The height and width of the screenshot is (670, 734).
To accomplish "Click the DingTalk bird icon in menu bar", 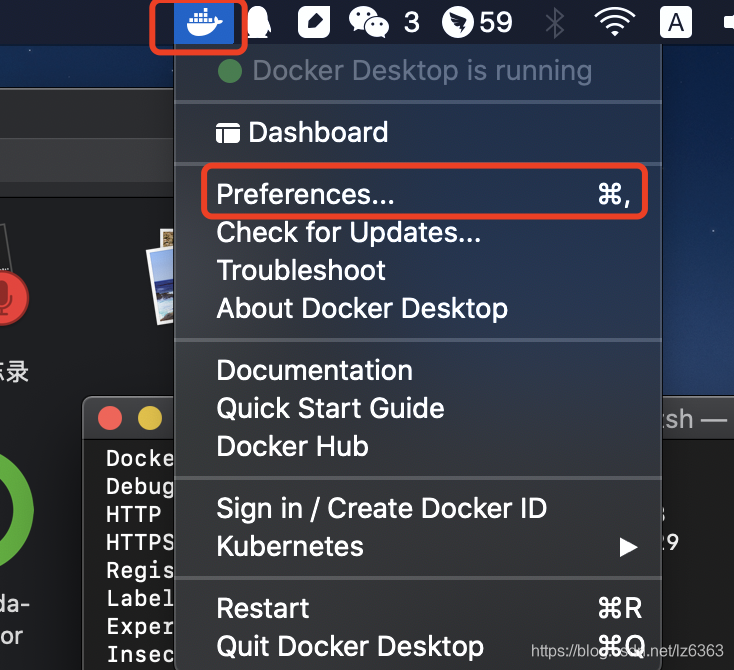I will click(x=458, y=22).
